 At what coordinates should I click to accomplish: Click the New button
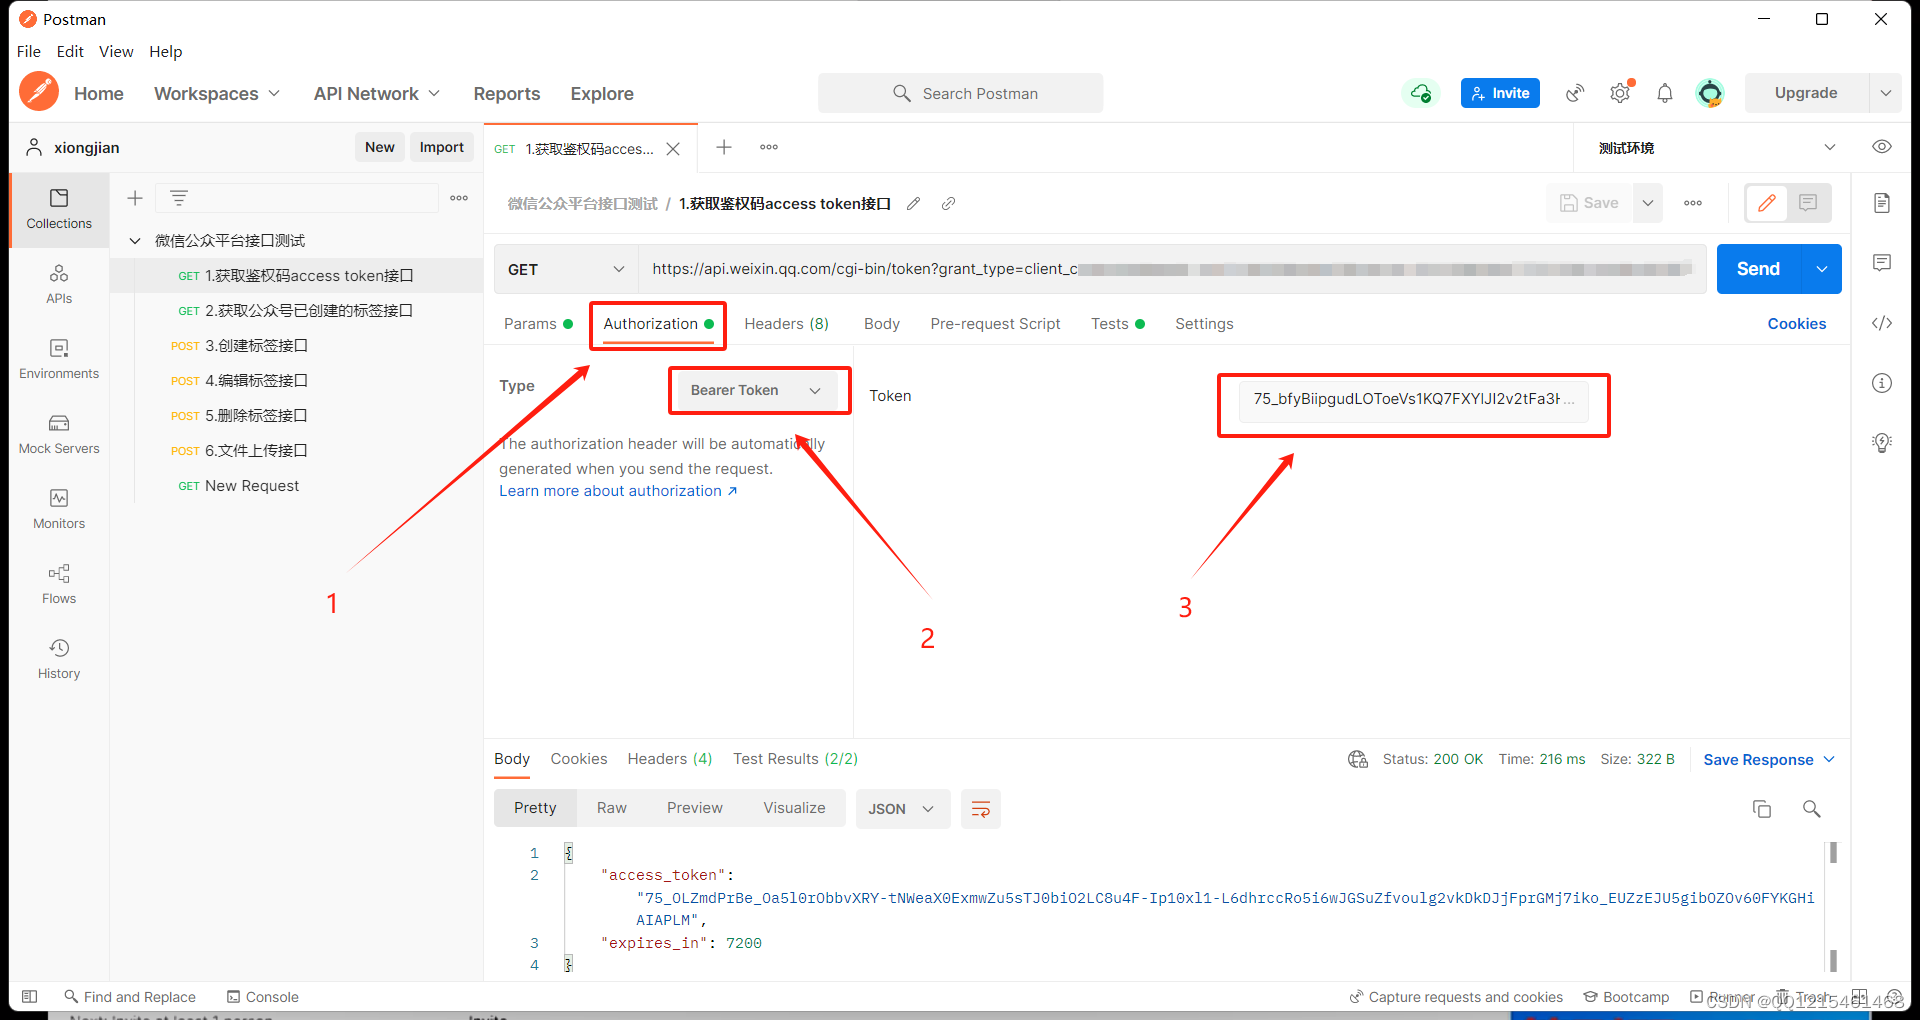coord(379,147)
